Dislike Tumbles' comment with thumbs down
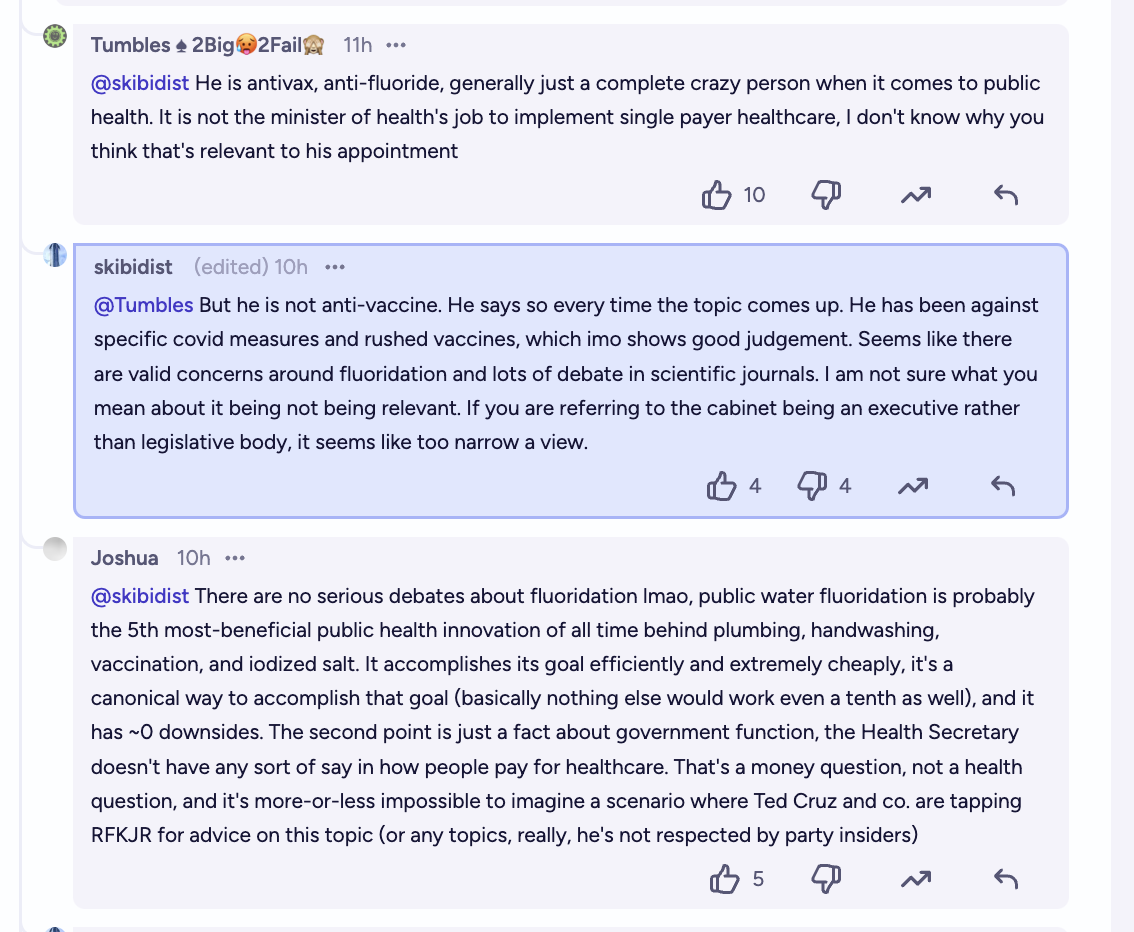Image resolution: width=1134 pixels, height=932 pixels. pyautogui.click(x=826, y=194)
